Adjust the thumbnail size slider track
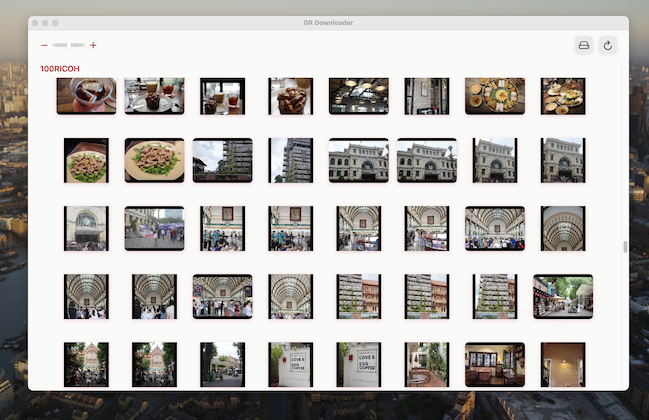 (68, 45)
